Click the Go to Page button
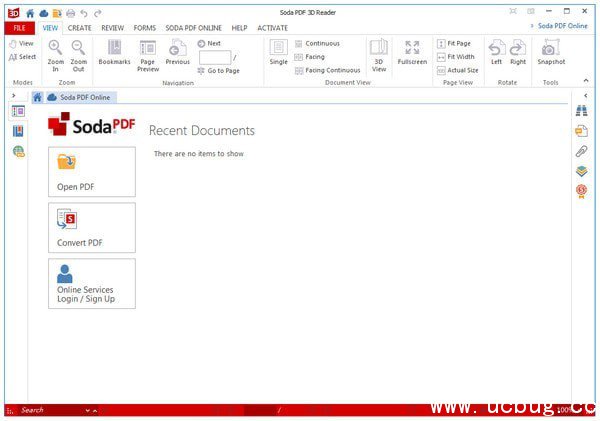The image size is (600, 421). coord(218,71)
